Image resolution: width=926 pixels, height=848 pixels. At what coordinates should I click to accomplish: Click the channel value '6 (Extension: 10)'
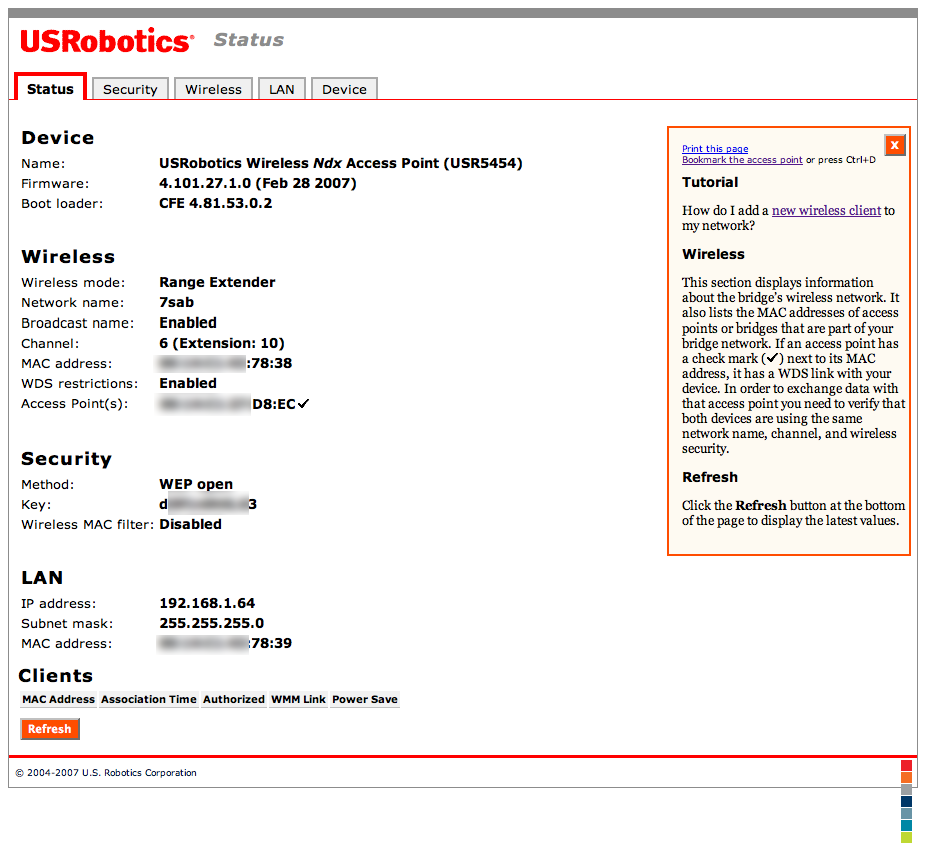coord(222,343)
